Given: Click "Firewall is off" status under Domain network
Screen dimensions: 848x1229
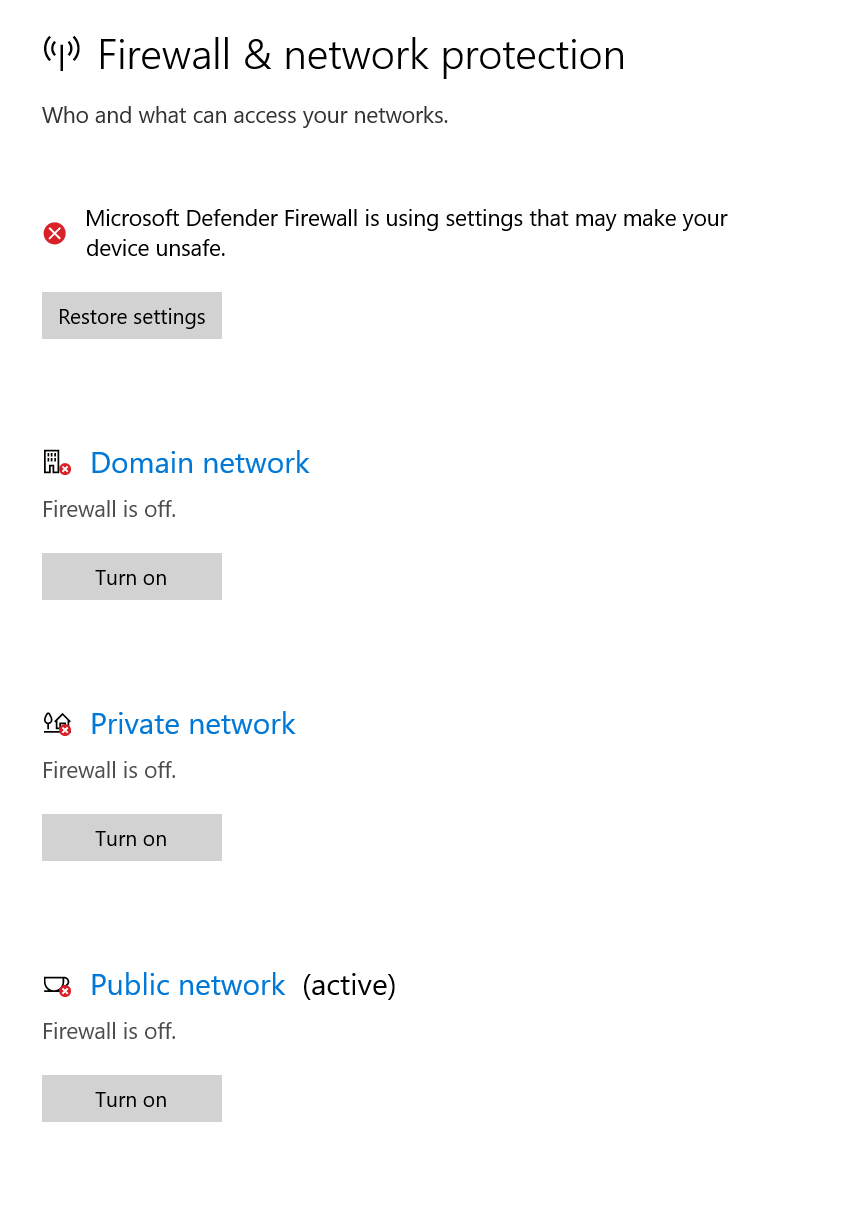Looking at the screenshot, I should tap(109, 510).
